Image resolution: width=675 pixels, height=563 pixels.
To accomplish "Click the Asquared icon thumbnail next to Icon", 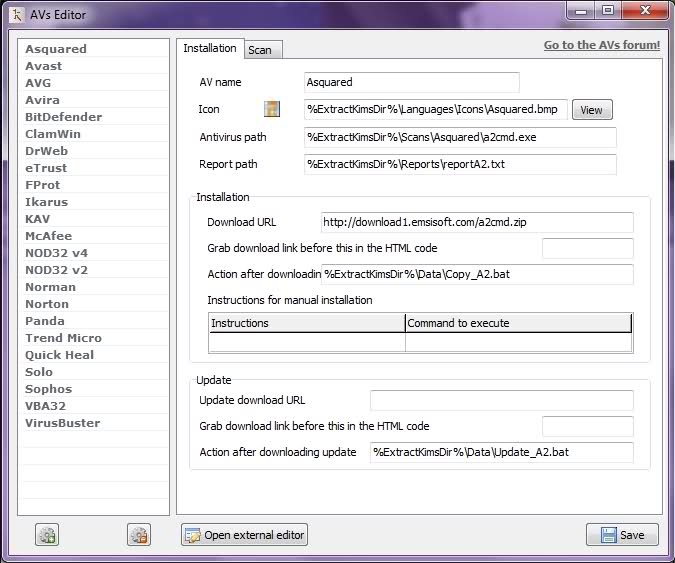I will tap(272, 109).
